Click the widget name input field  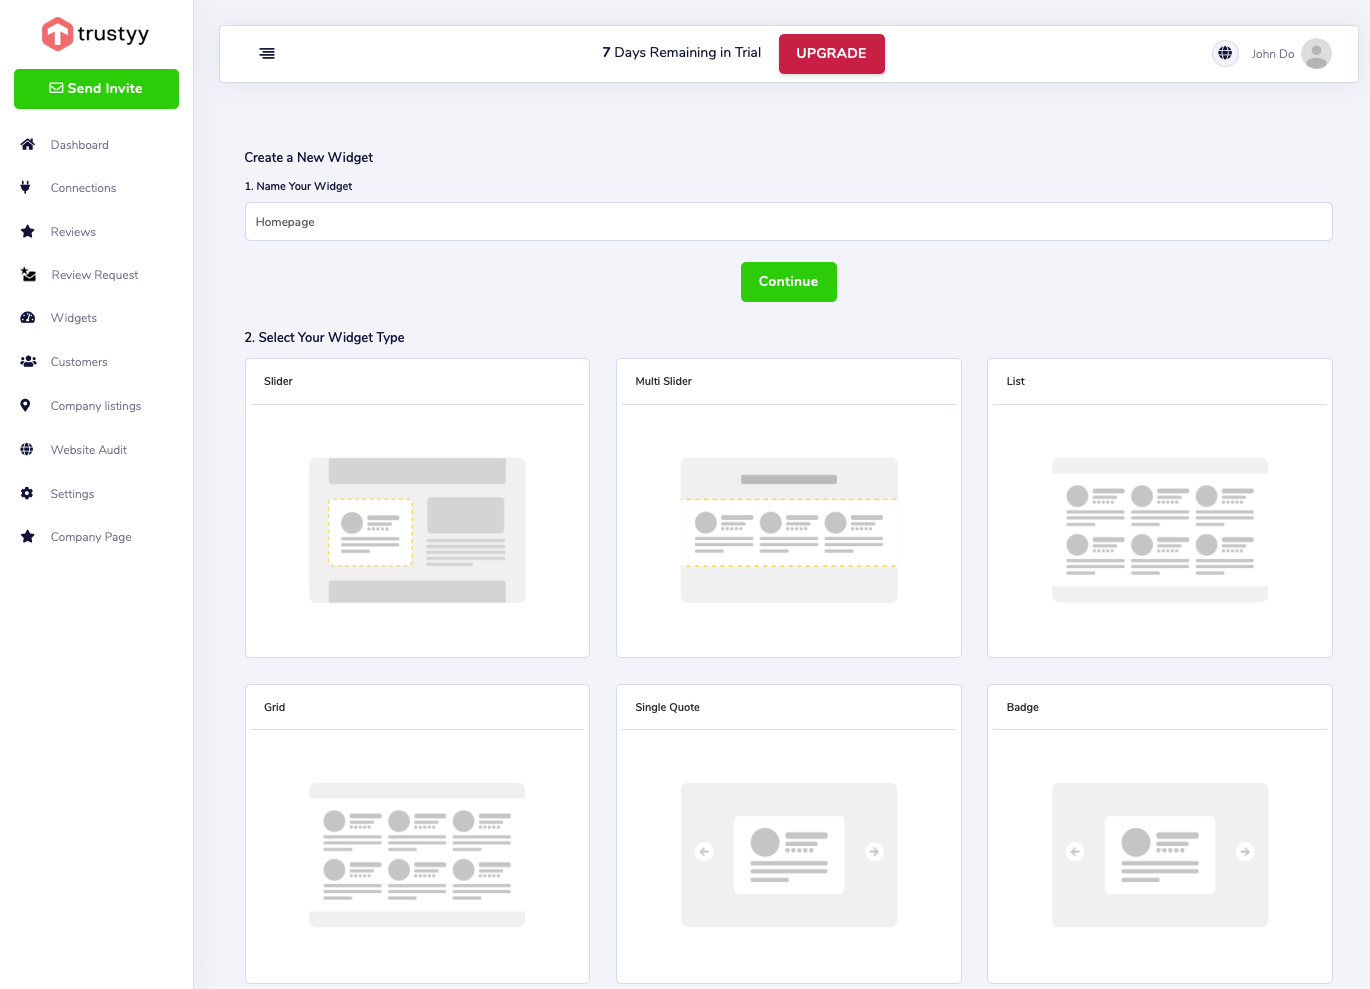[789, 222]
